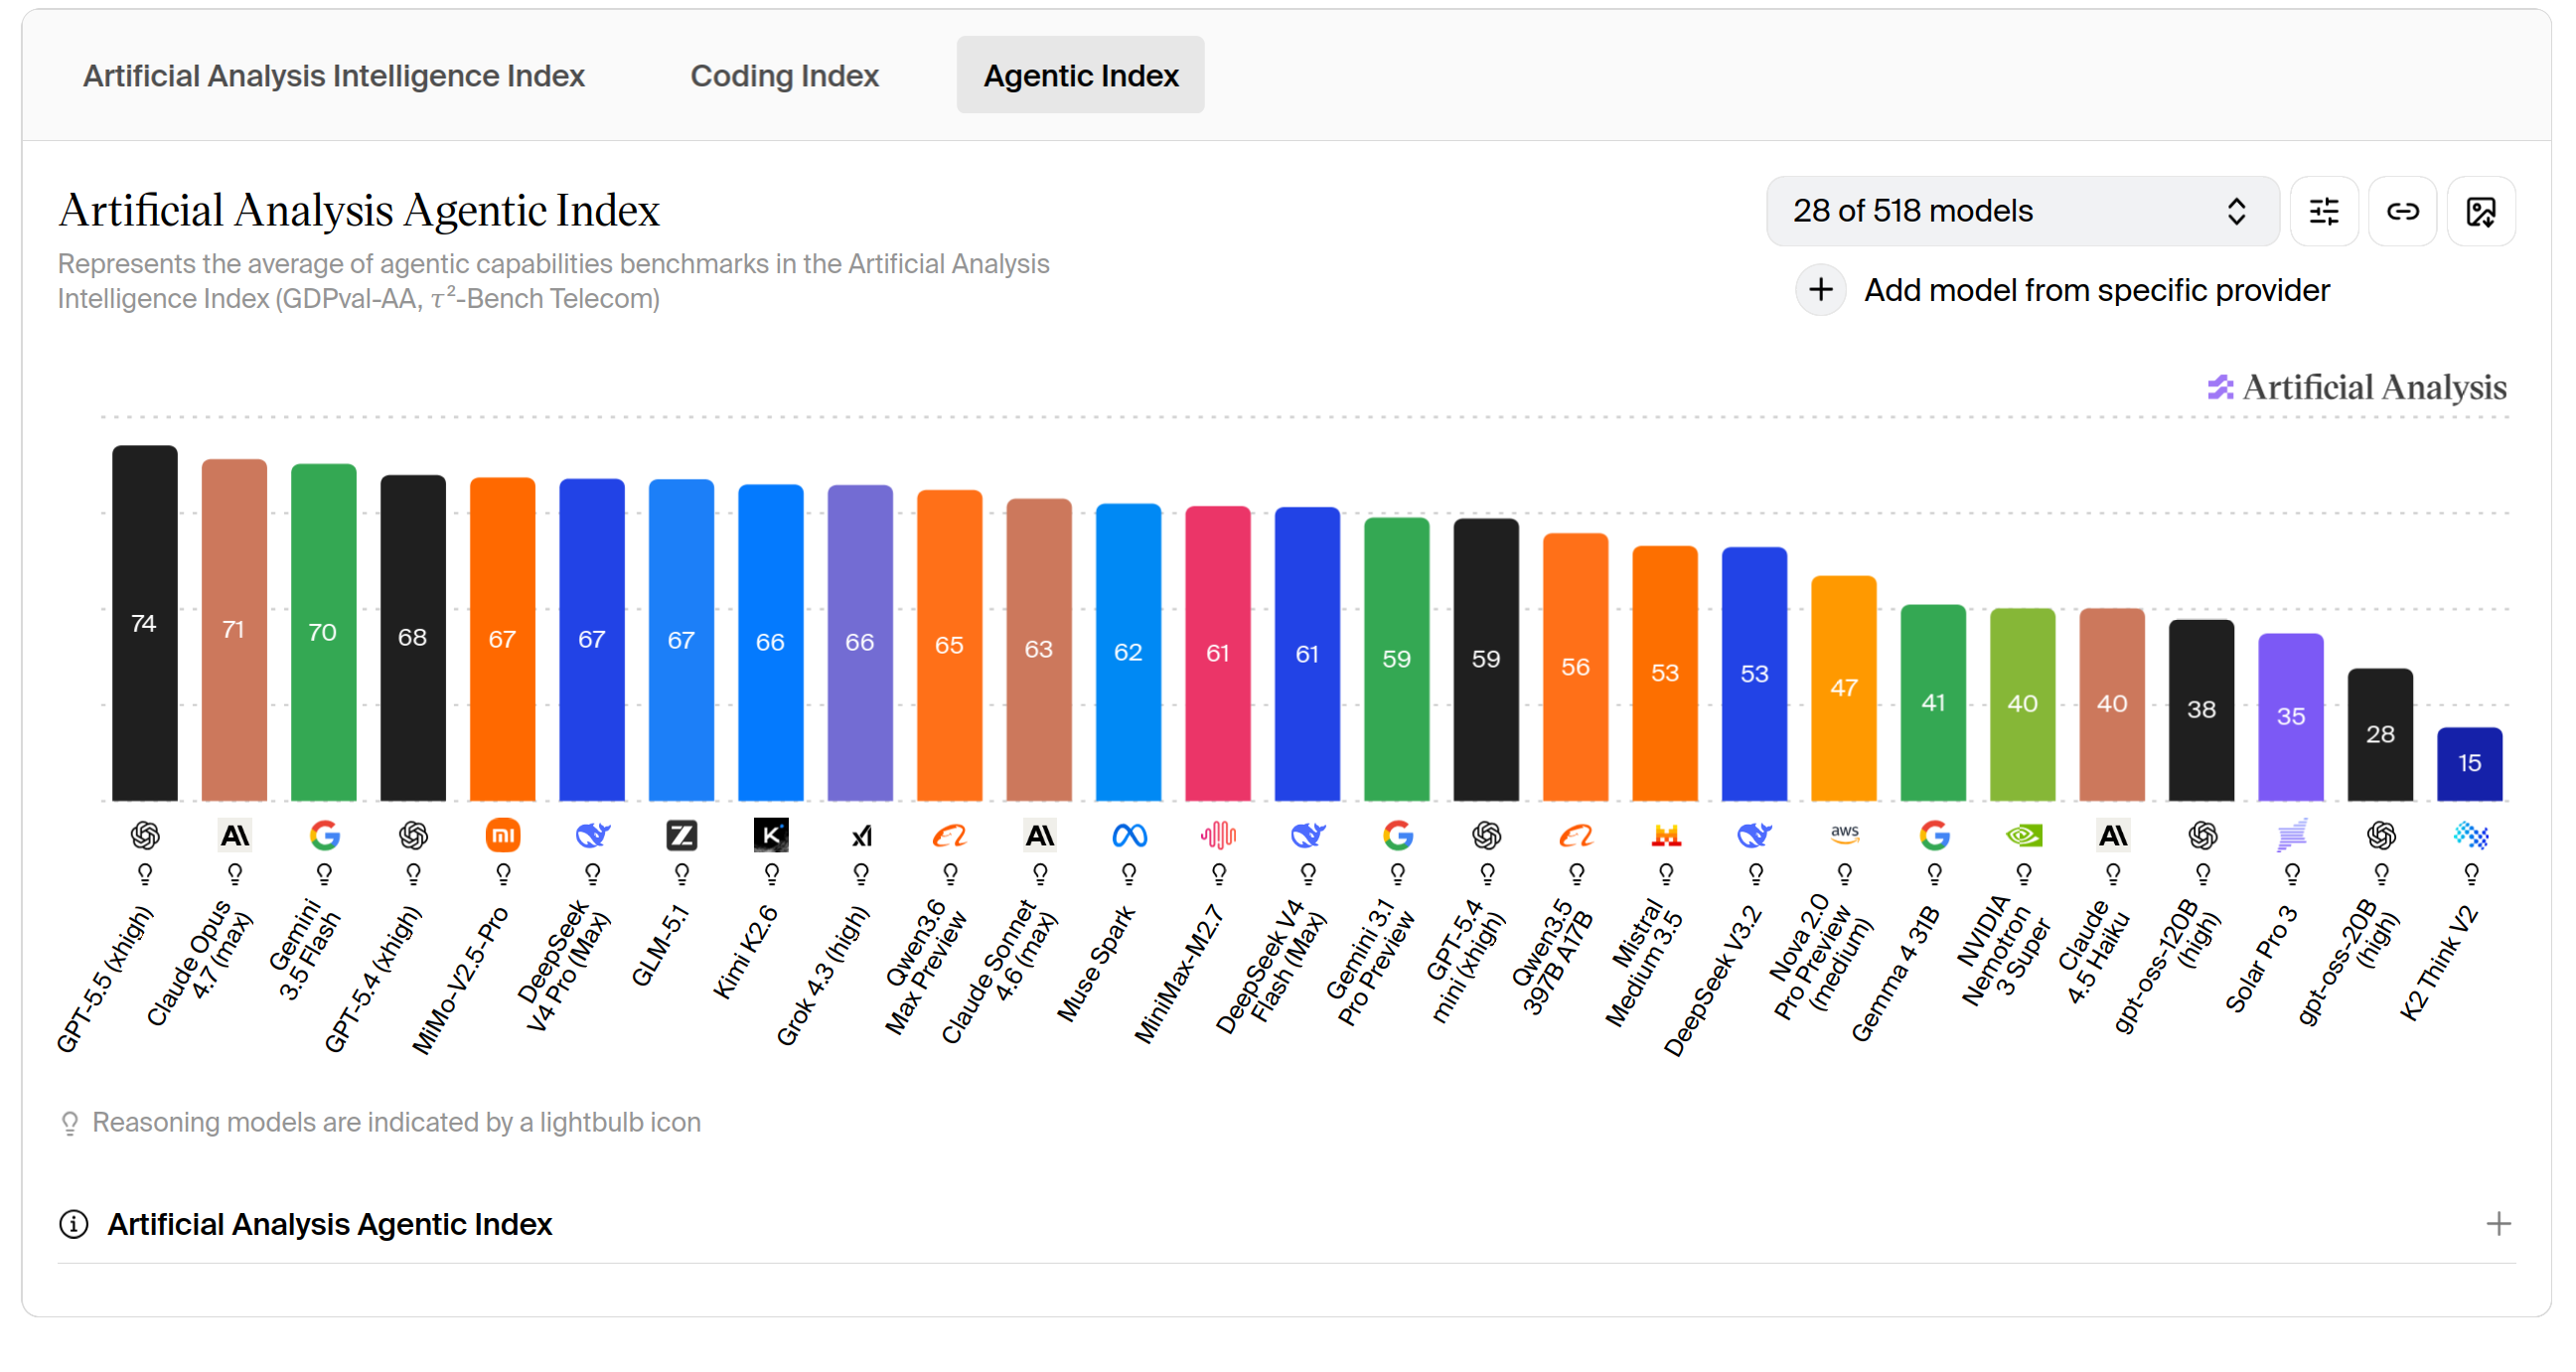The width and height of the screenshot is (2576, 1372).
Task: Click the NVIDIA logo under Nemotron 3 Super
Action: (x=2023, y=835)
